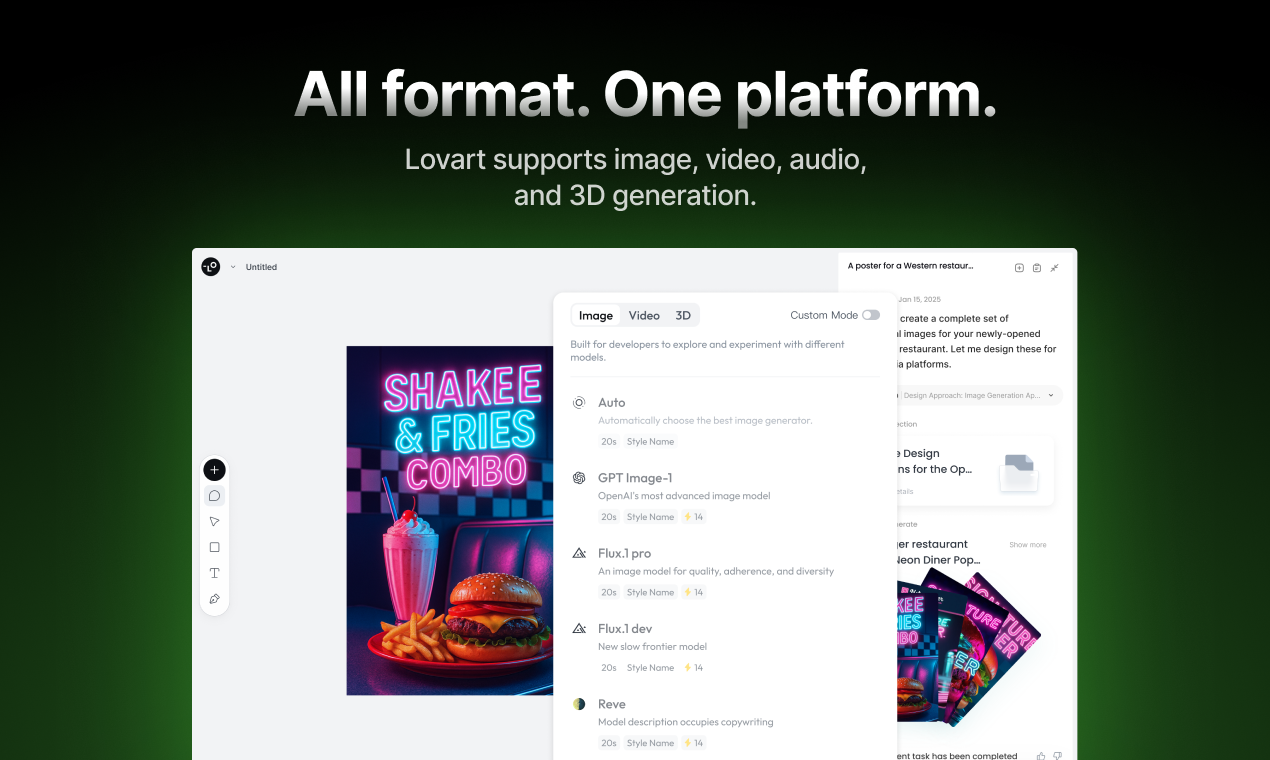Image resolution: width=1270 pixels, height=760 pixels.
Task: Click the 20s tag under Flux.1 dev
Action: pyautogui.click(x=609, y=667)
